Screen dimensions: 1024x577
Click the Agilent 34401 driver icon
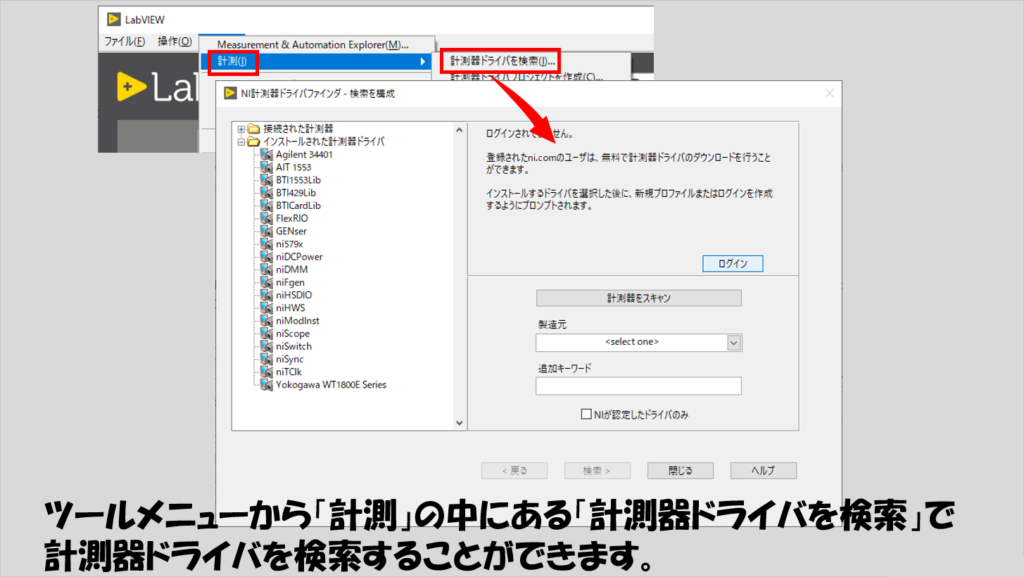[266, 155]
